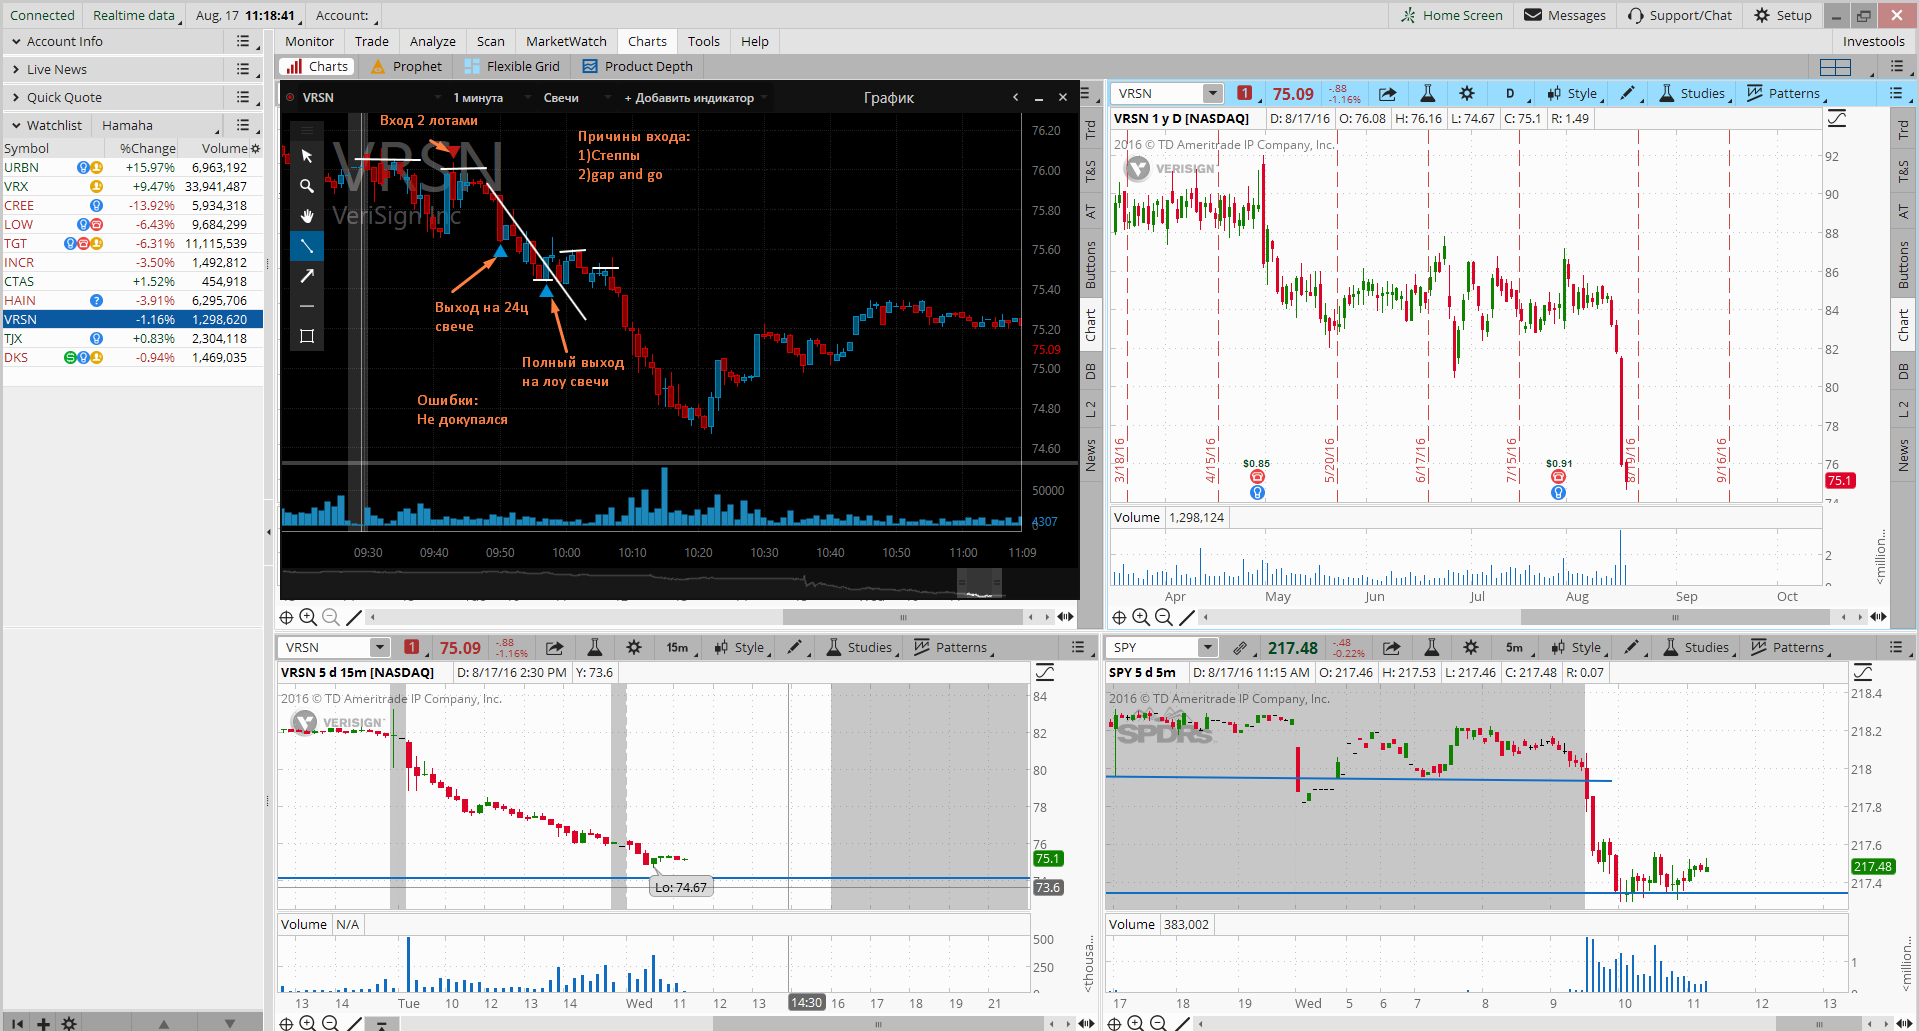Click the share icon in top-right VRSN chart toolbar
This screenshot has width=1919, height=1031.
[1388, 93]
